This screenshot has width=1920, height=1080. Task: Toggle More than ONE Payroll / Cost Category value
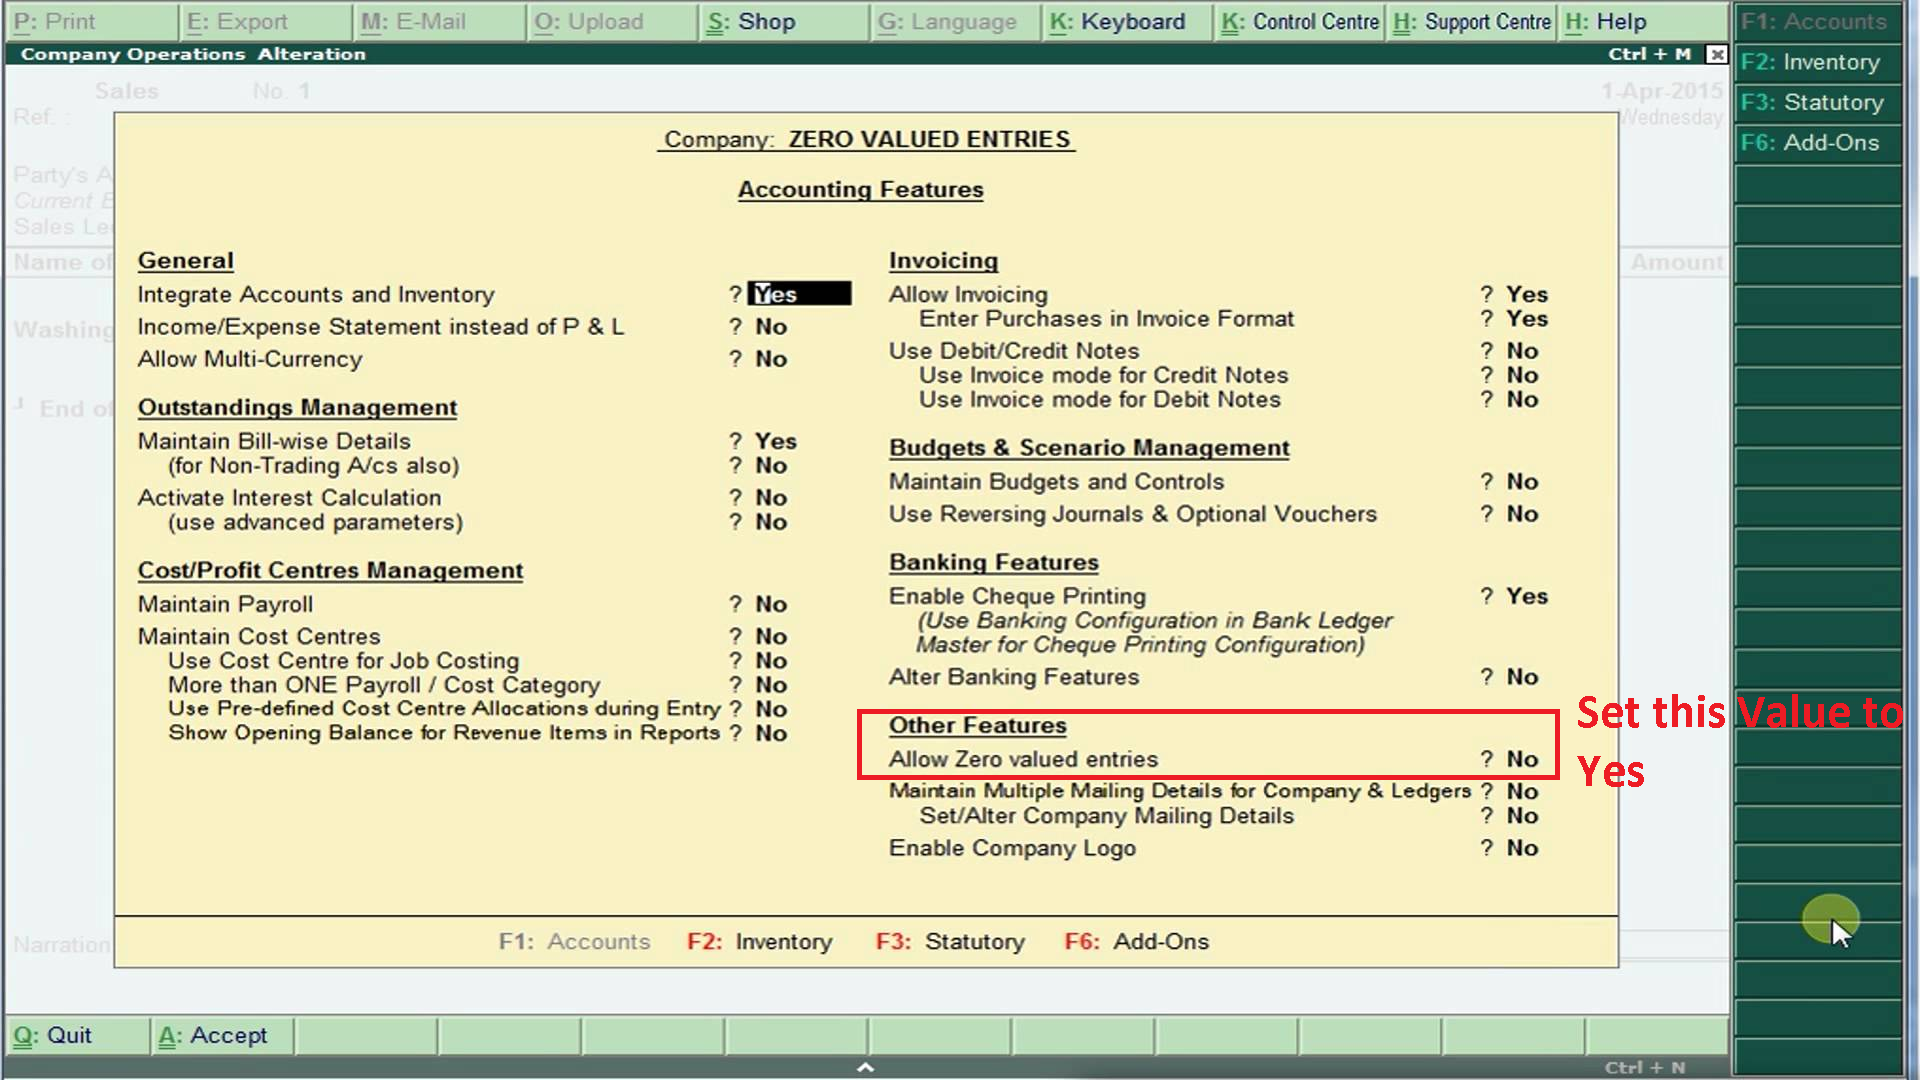click(x=771, y=685)
